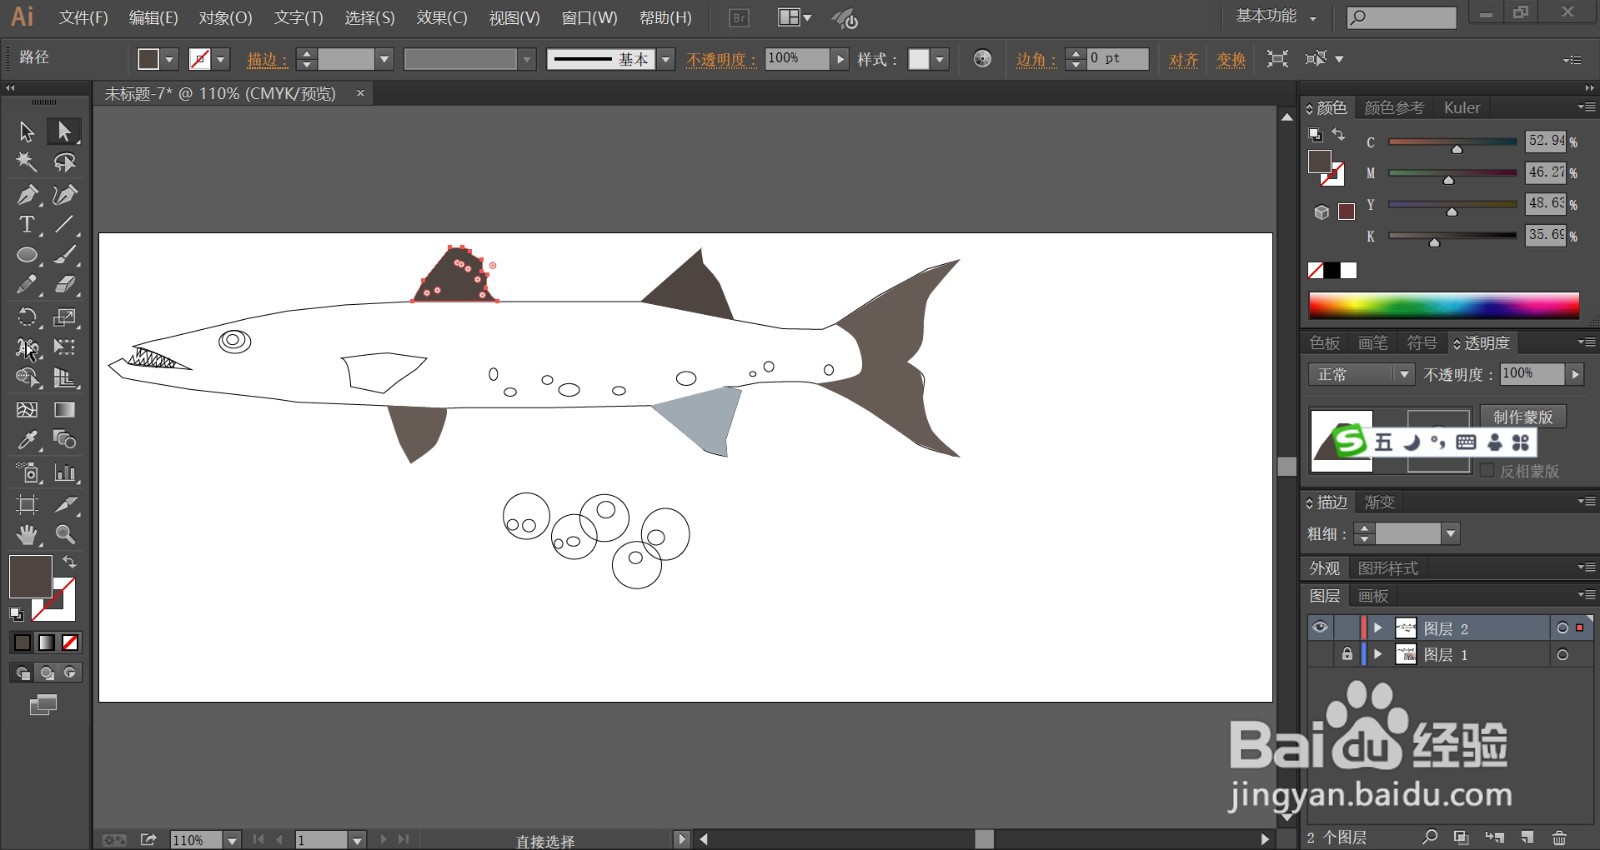Switch to the 画板 tab
The image size is (1600, 850).
click(x=1373, y=596)
